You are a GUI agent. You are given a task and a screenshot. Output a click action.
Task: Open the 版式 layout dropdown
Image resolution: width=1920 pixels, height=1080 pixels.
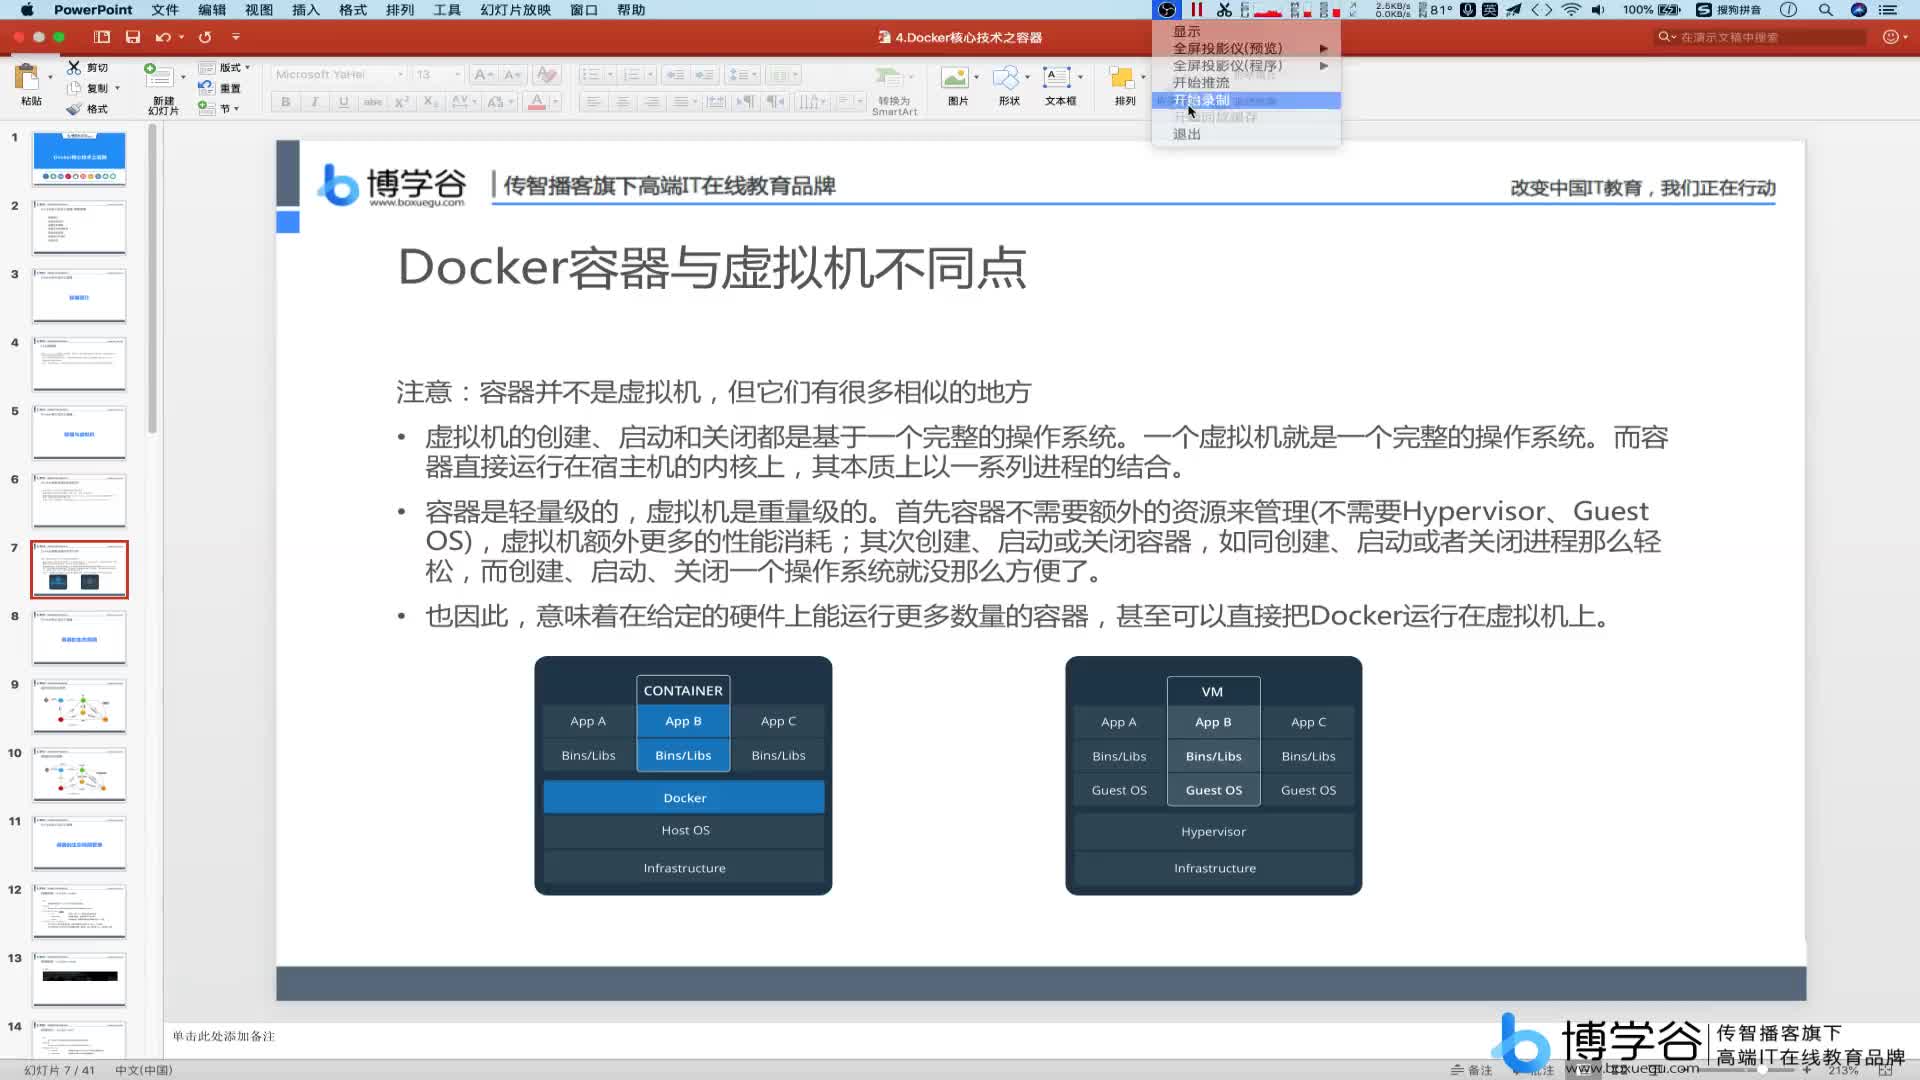point(225,67)
